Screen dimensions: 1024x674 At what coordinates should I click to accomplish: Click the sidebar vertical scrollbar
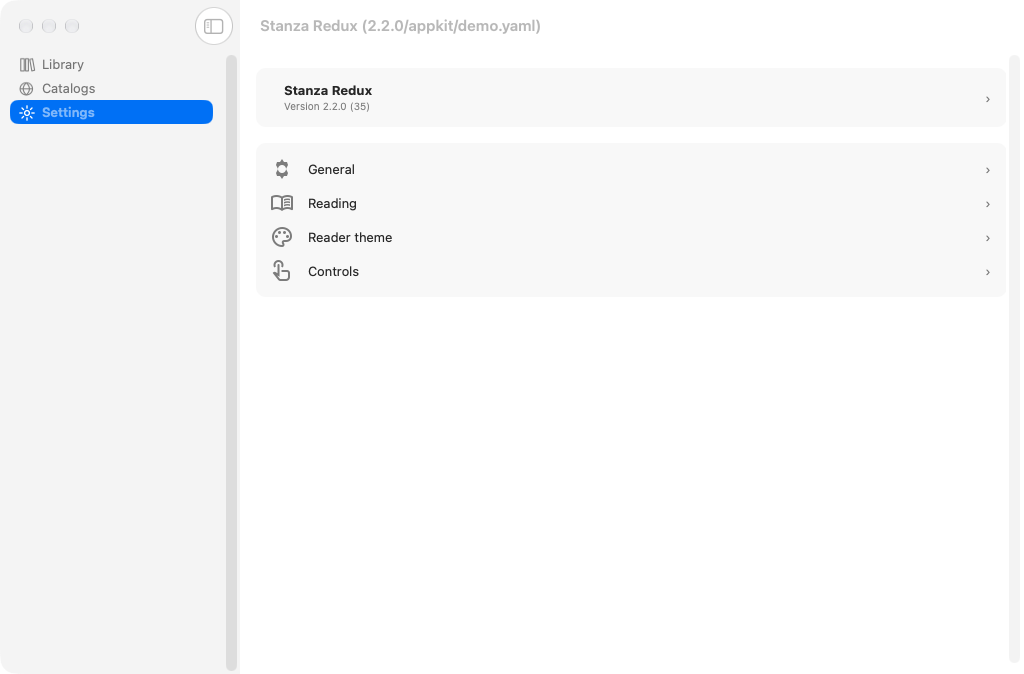[x=231, y=362]
